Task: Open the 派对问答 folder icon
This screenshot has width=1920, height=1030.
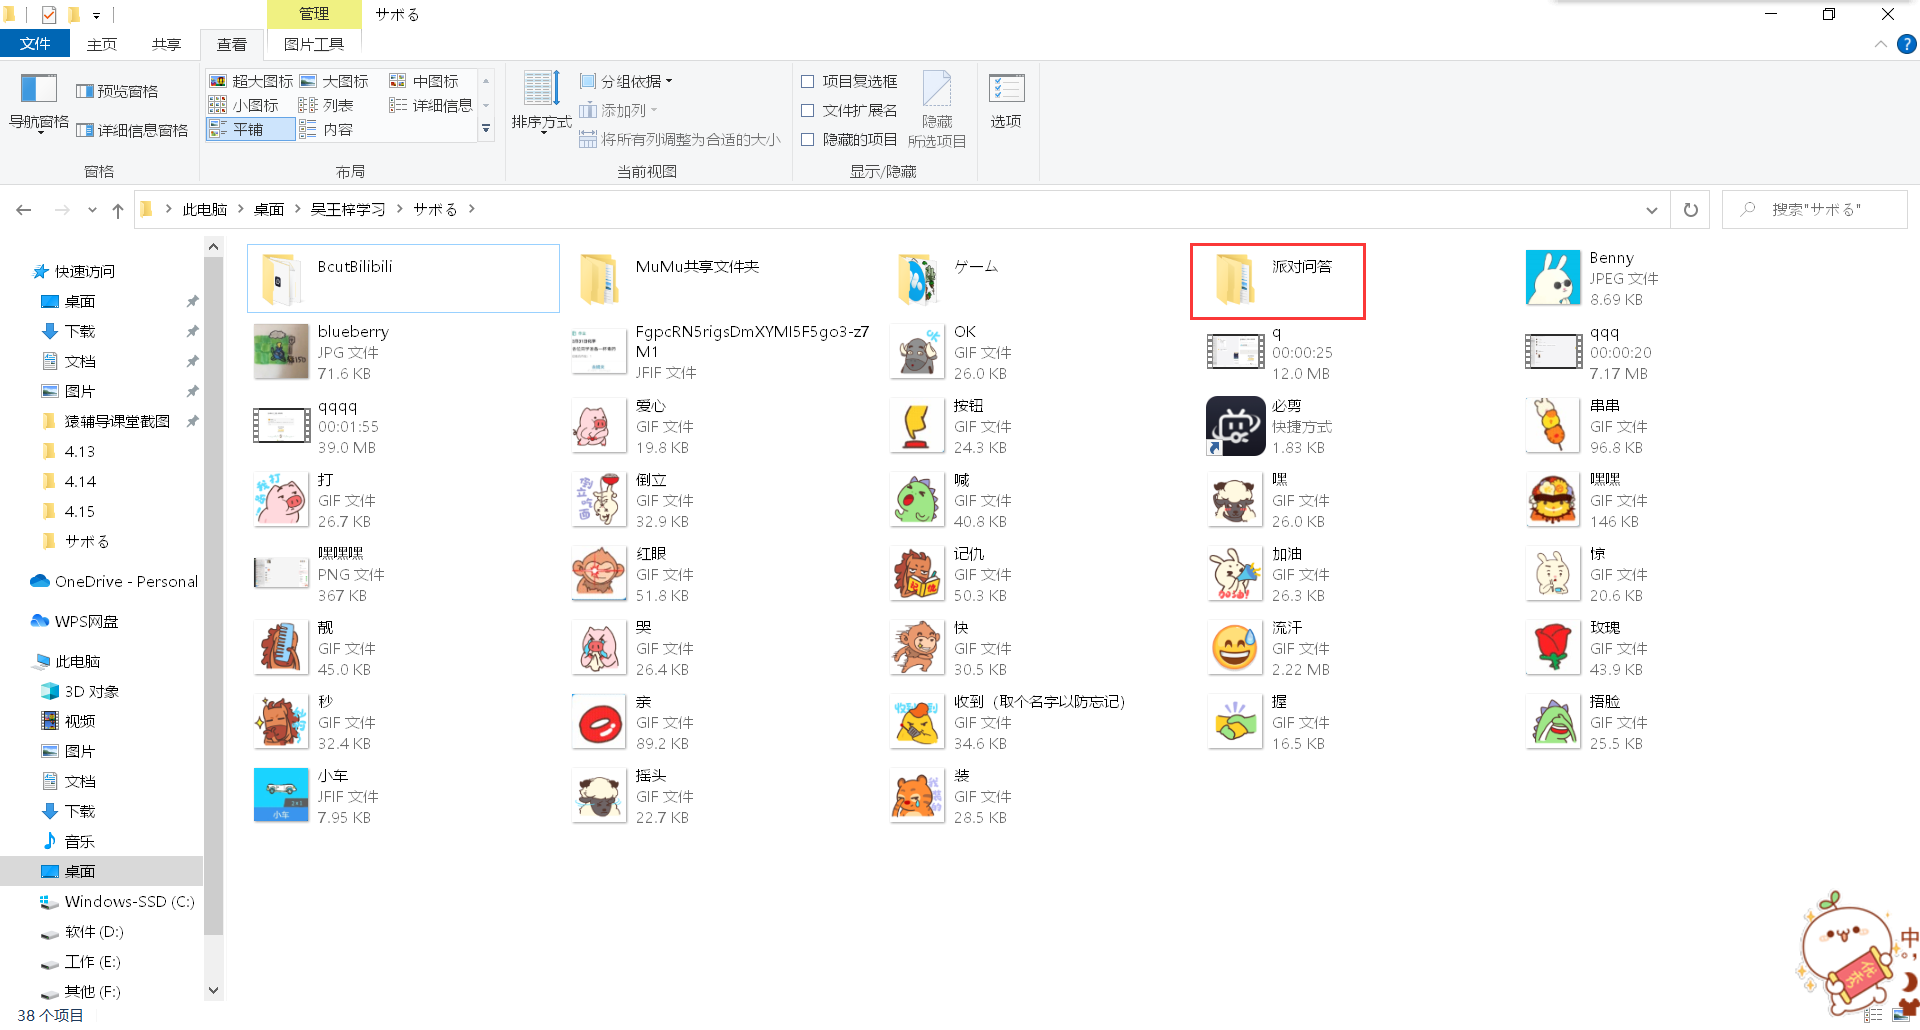Action: (x=1235, y=279)
